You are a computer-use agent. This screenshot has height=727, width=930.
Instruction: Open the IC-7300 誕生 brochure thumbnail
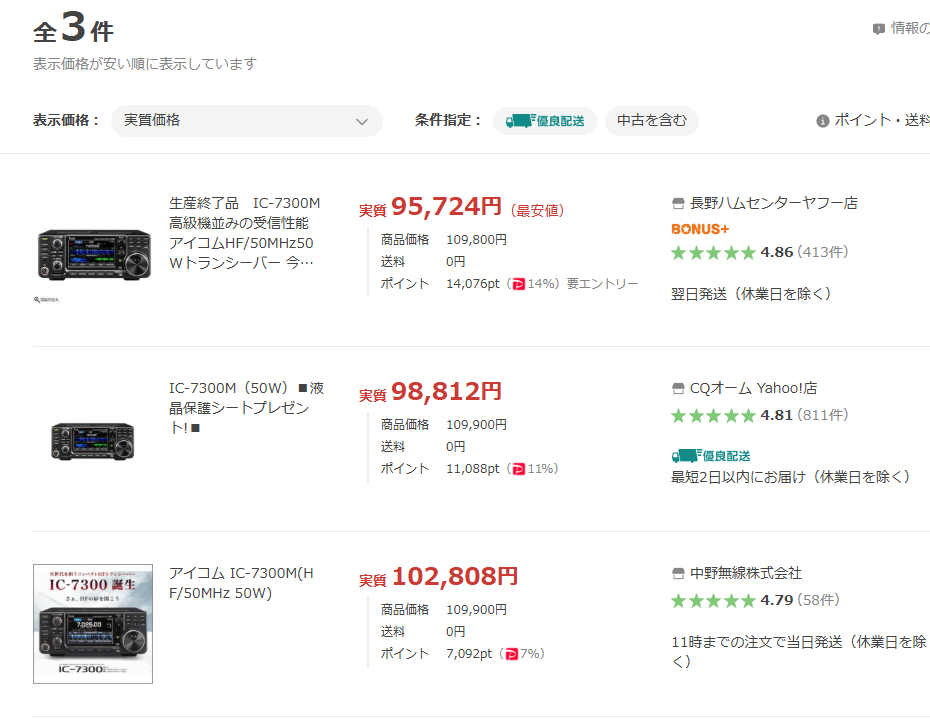point(93,624)
